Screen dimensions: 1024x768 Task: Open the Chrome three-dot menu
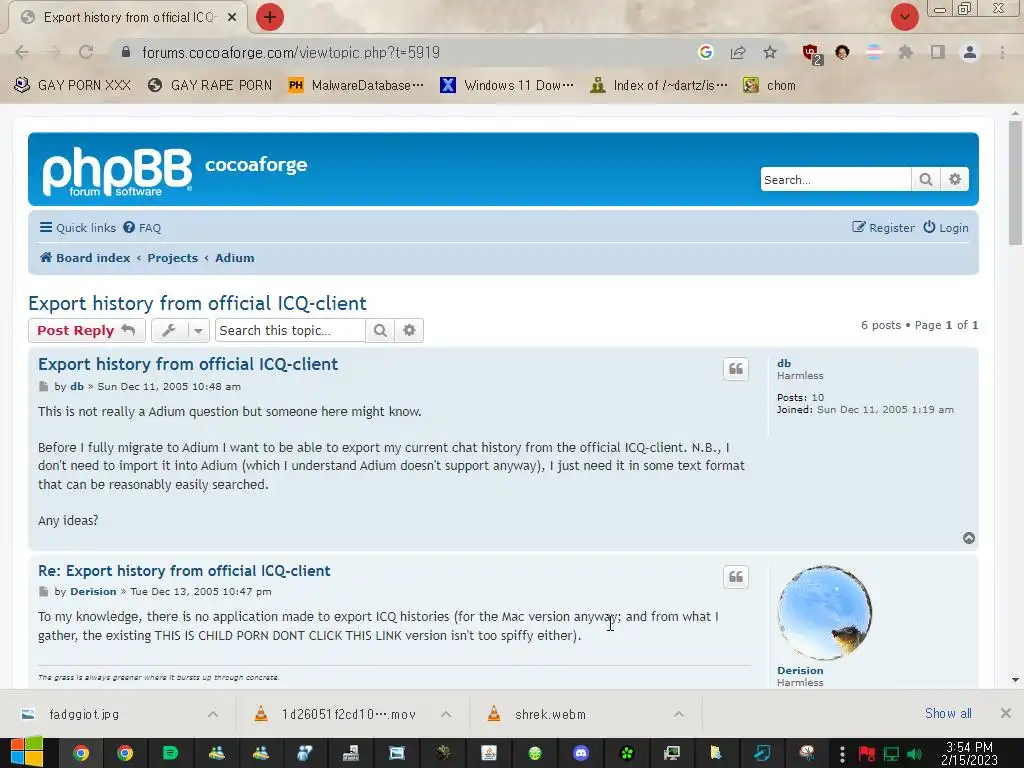pyautogui.click(x=1002, y=52)
